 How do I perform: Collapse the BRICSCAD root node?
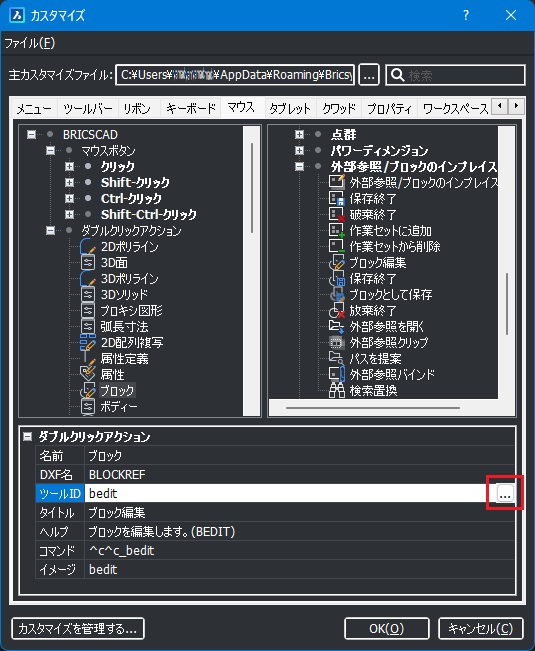(31, 135)
